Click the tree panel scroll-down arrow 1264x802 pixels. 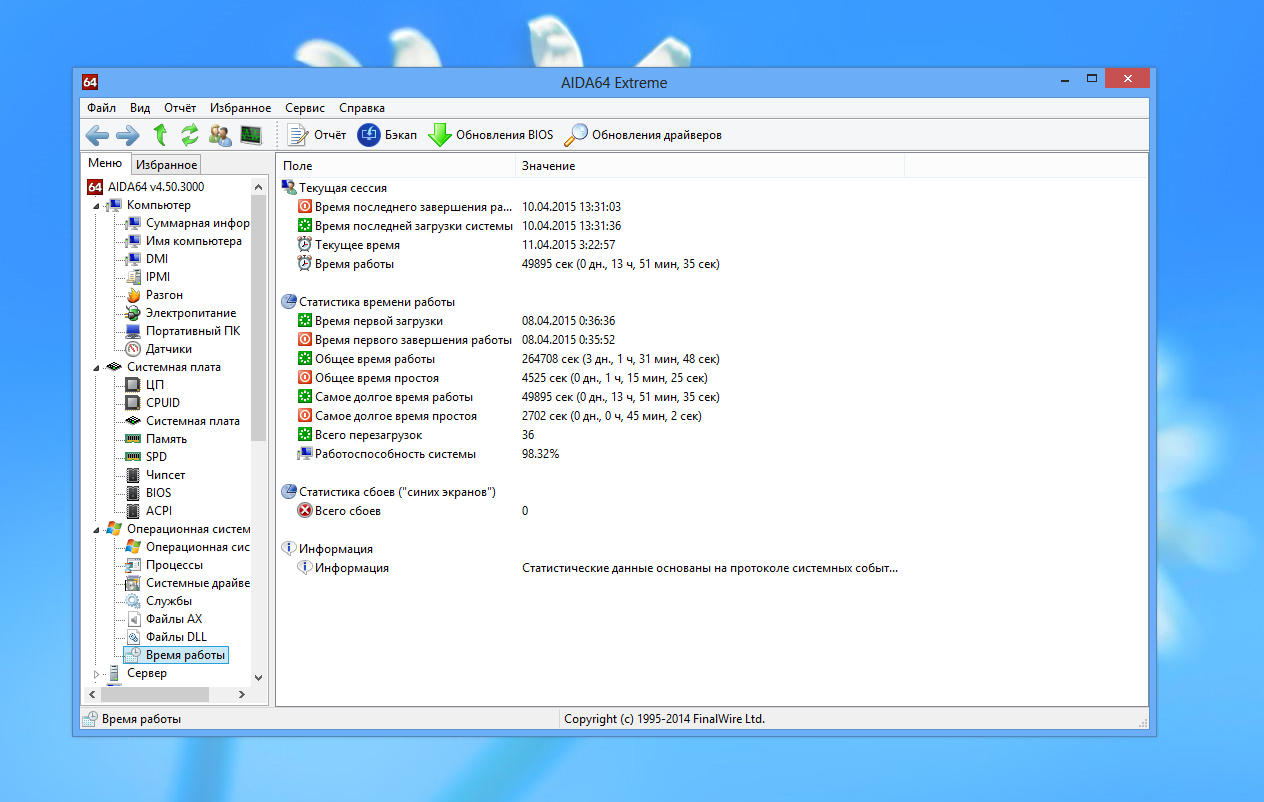[259, 677]
